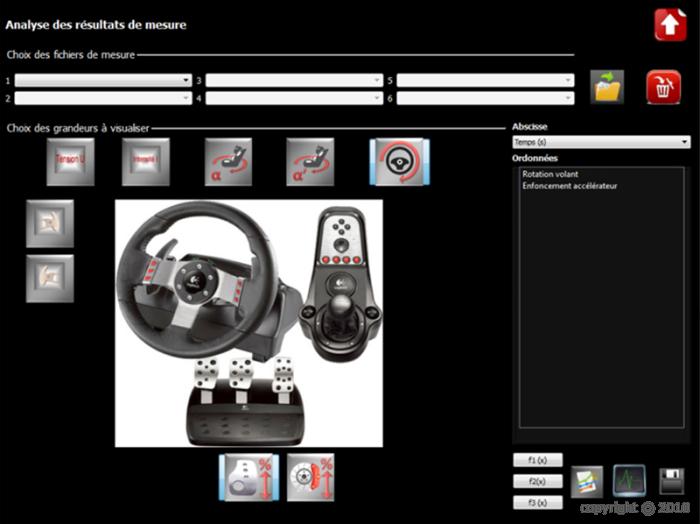Click the upper grey hand-gesture quantity button
Screen dimensions: 700x524
tap(50, 224)
